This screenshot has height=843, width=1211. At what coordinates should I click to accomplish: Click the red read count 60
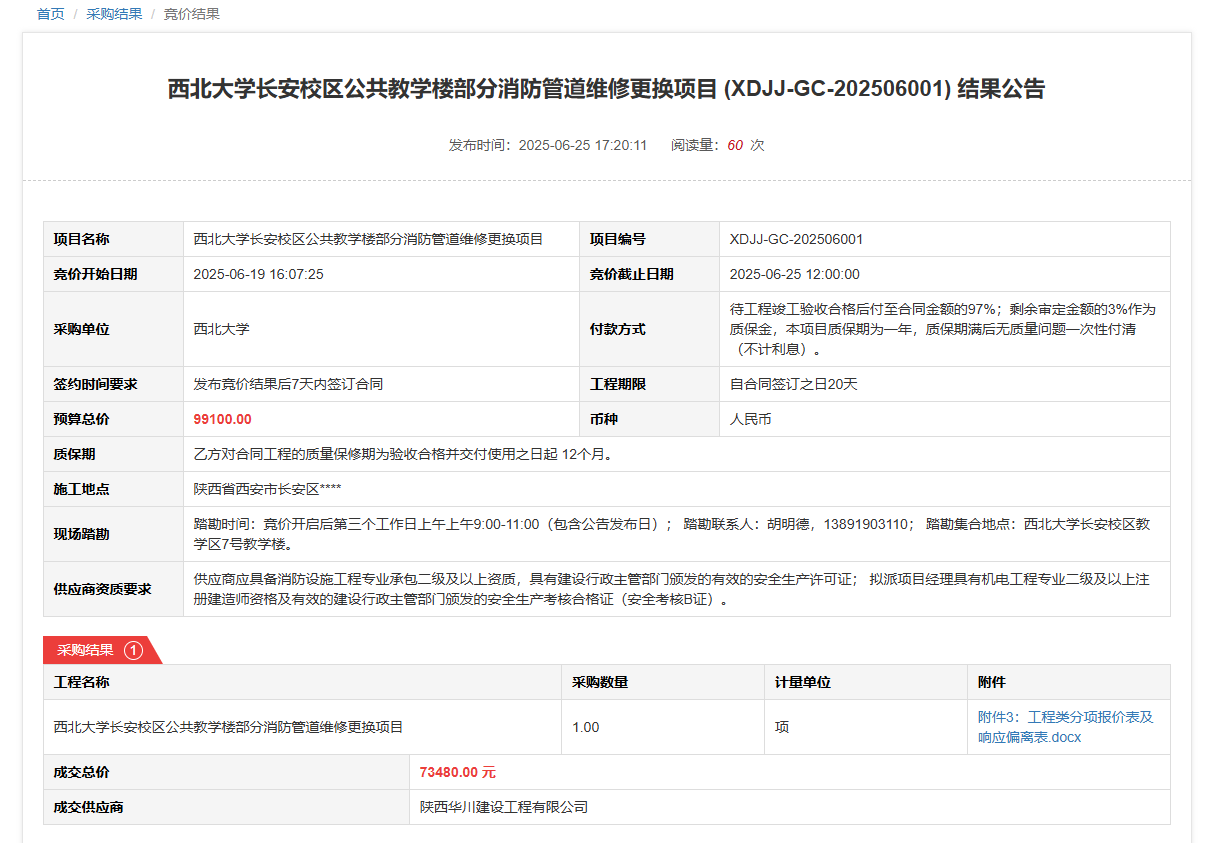(x=735, y=145)
